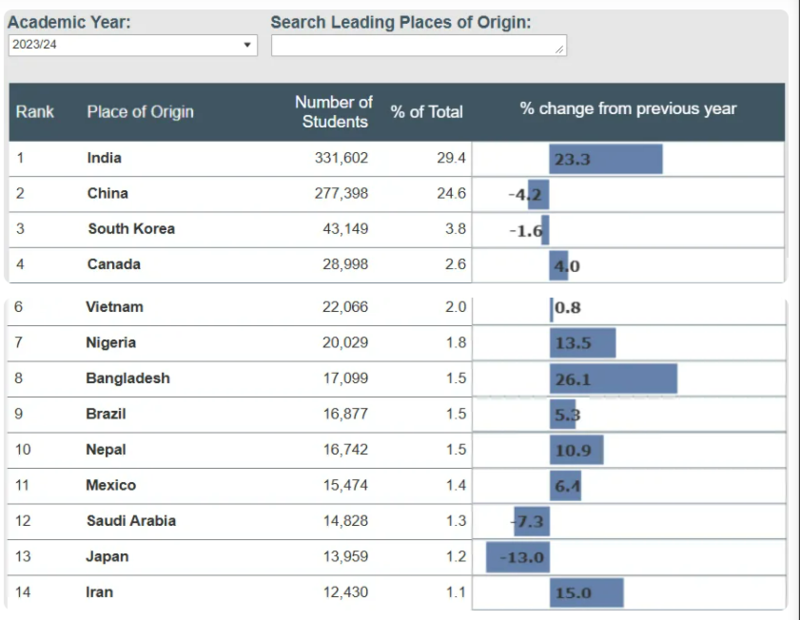Click Iran's 15.0 percent change bar

[x=586, y=593]
